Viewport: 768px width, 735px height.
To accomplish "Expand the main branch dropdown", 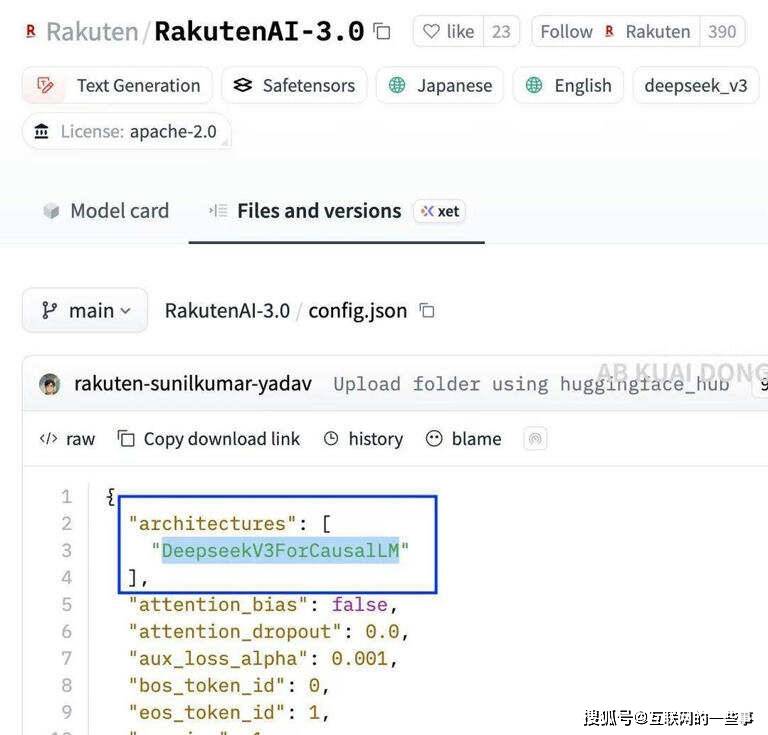I will click(85, 311).
